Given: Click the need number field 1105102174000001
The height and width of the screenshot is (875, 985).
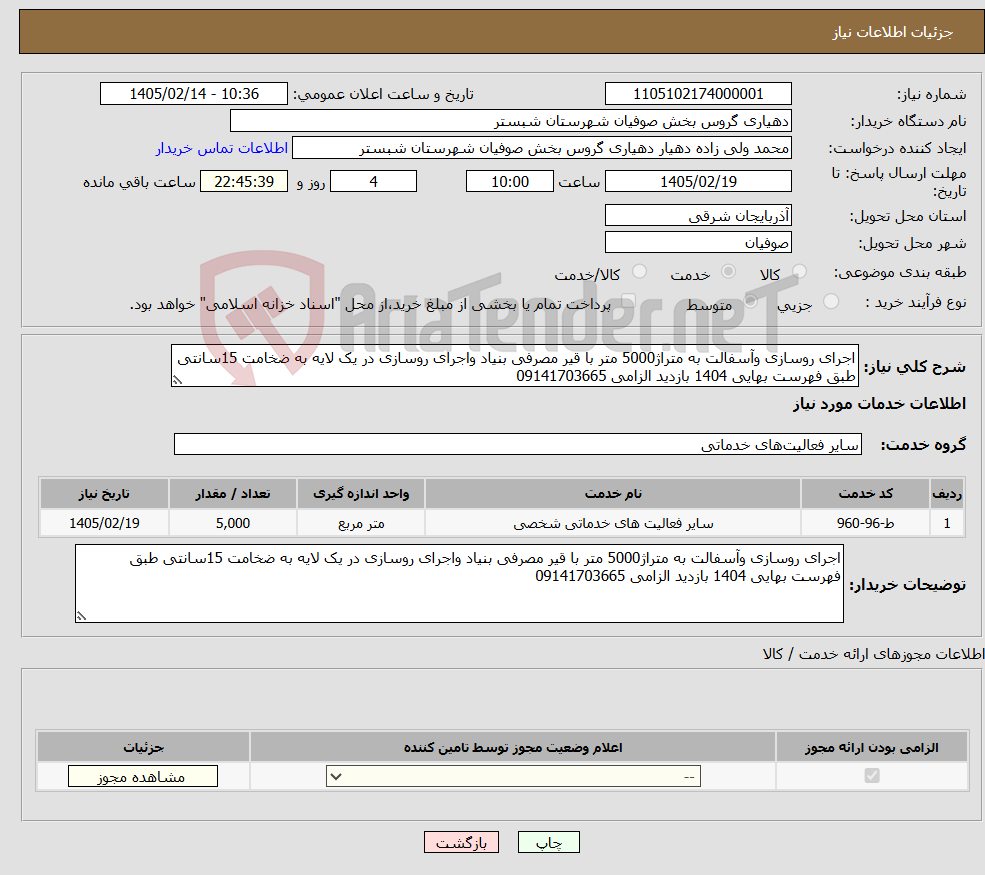Looking at the screenshot, I should [x=698, y=94].
